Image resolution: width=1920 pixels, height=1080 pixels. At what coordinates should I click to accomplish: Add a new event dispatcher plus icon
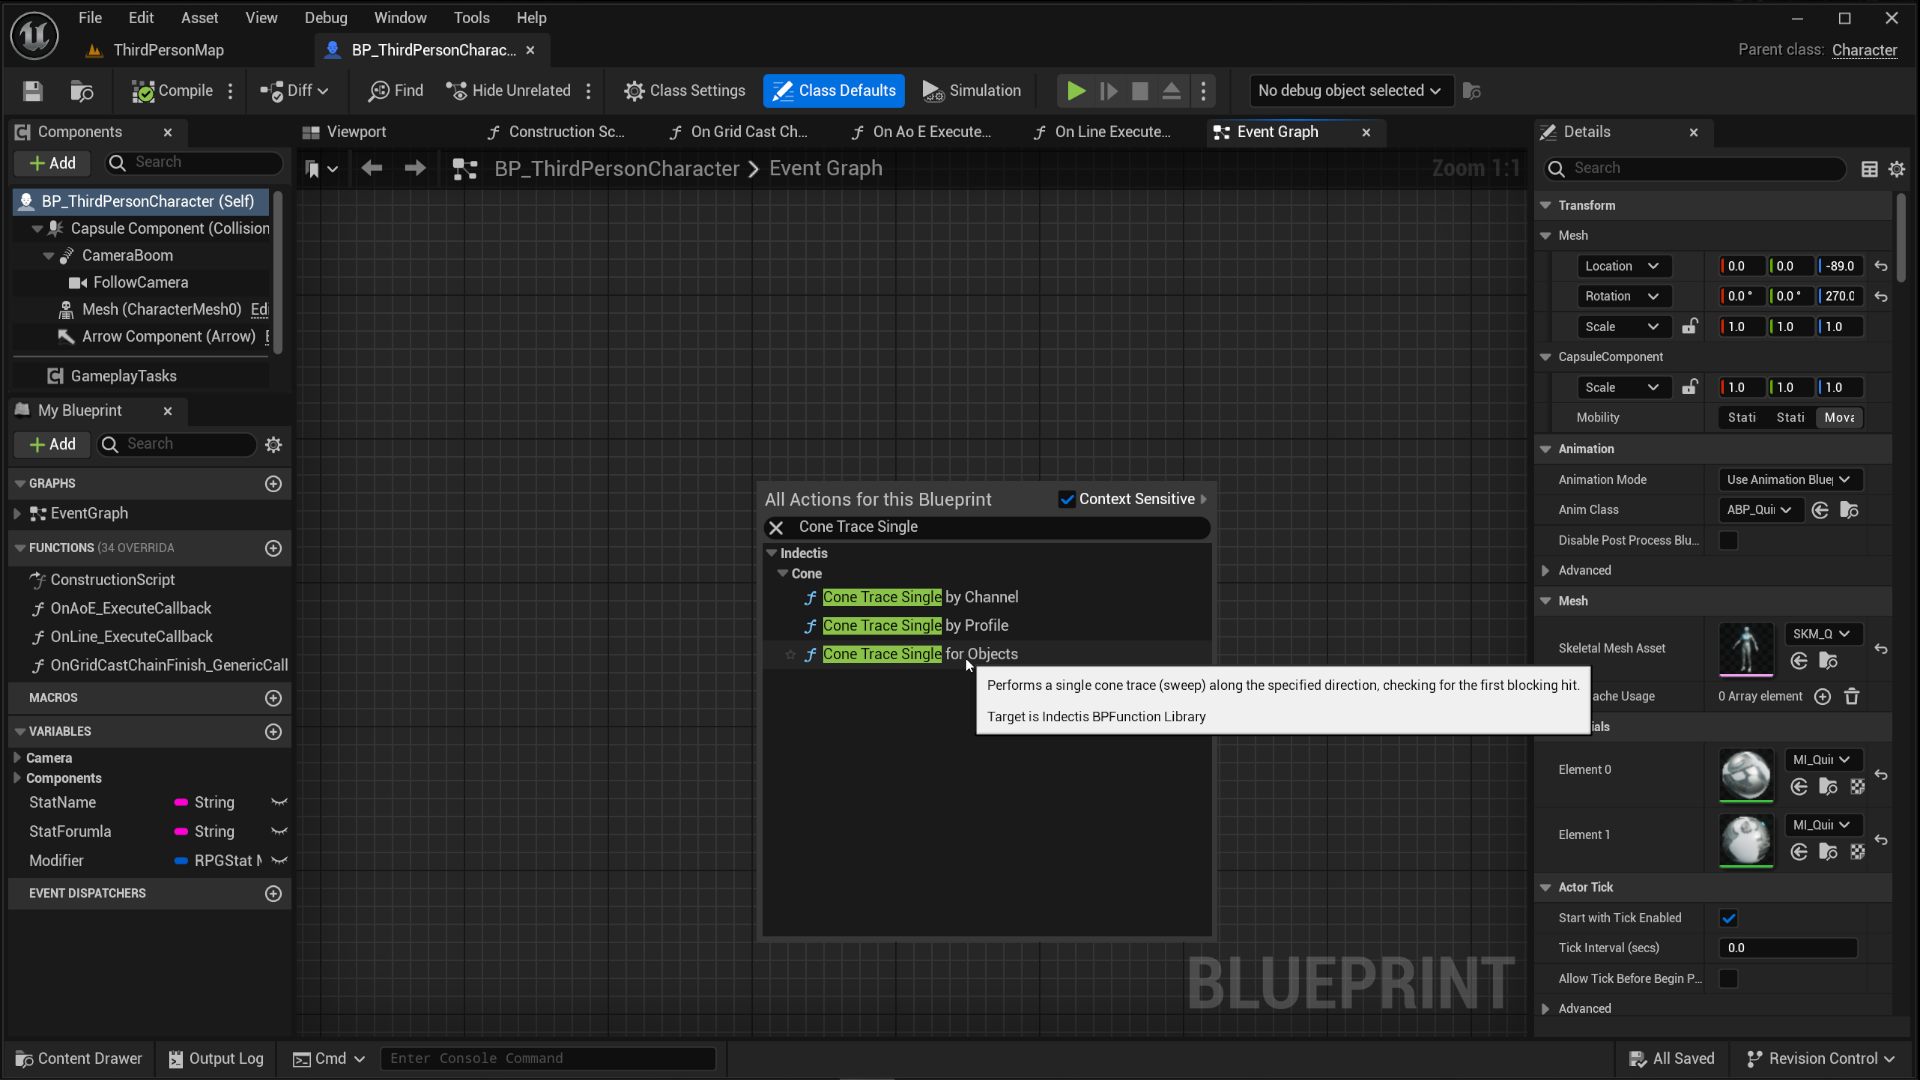(x=273, y=894)
